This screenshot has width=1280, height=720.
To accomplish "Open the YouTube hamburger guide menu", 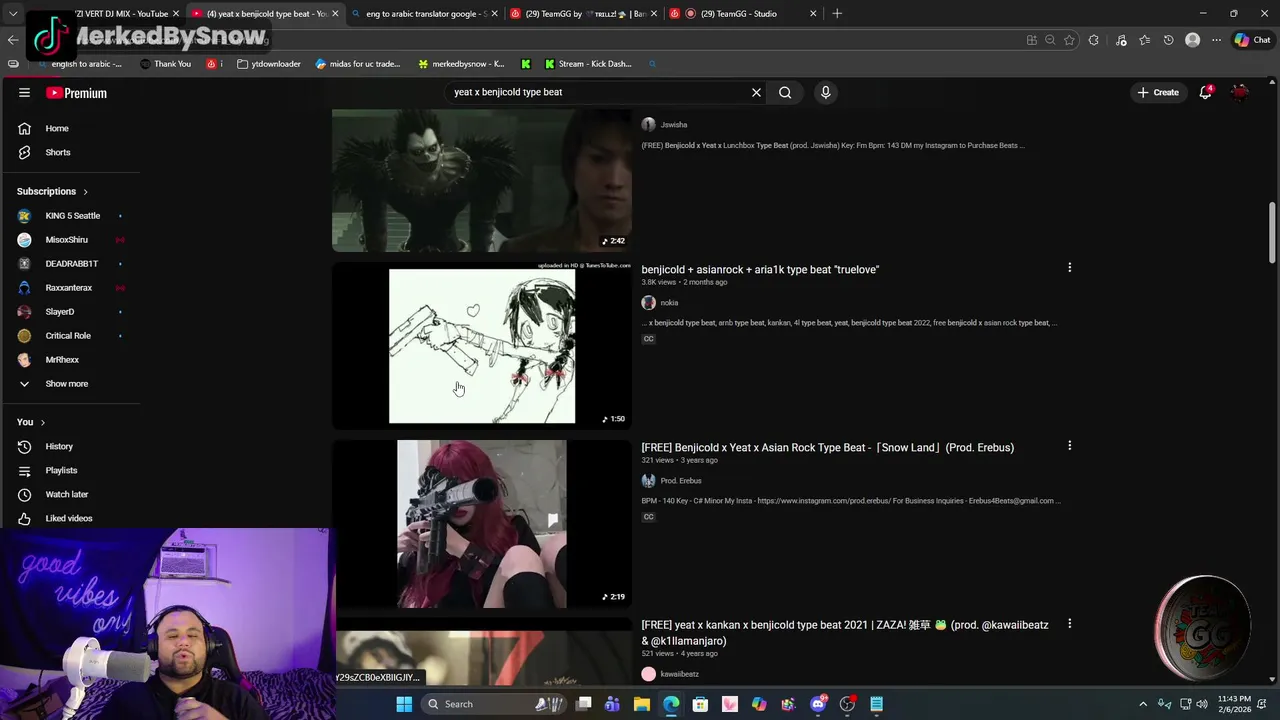I will (x=24, y=93).
